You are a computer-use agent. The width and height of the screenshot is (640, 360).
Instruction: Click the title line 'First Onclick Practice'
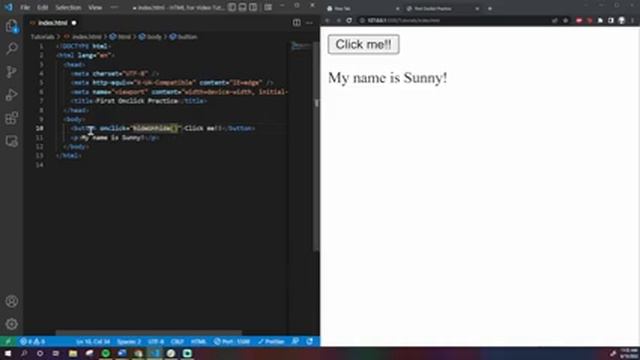pyautogui.click(x=139, y=101)
